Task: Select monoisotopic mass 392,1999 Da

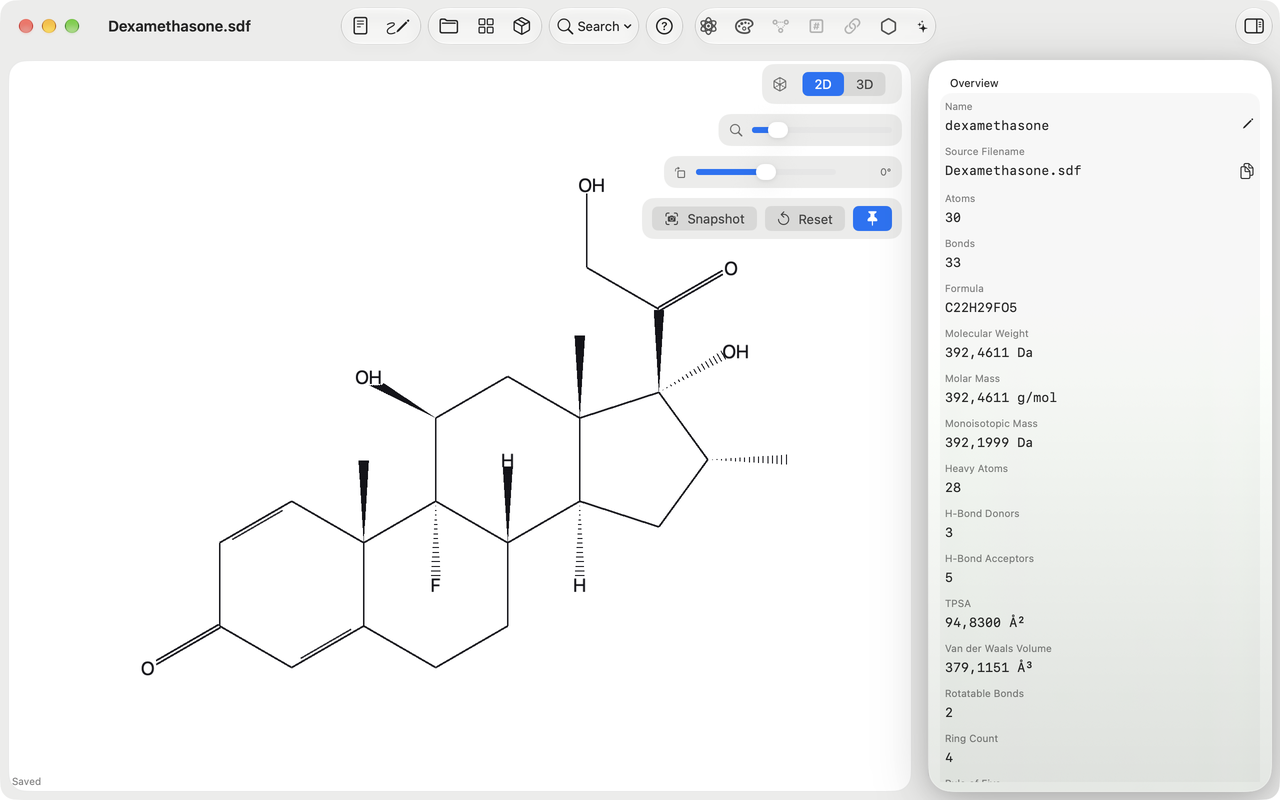Action: point(989,442)
